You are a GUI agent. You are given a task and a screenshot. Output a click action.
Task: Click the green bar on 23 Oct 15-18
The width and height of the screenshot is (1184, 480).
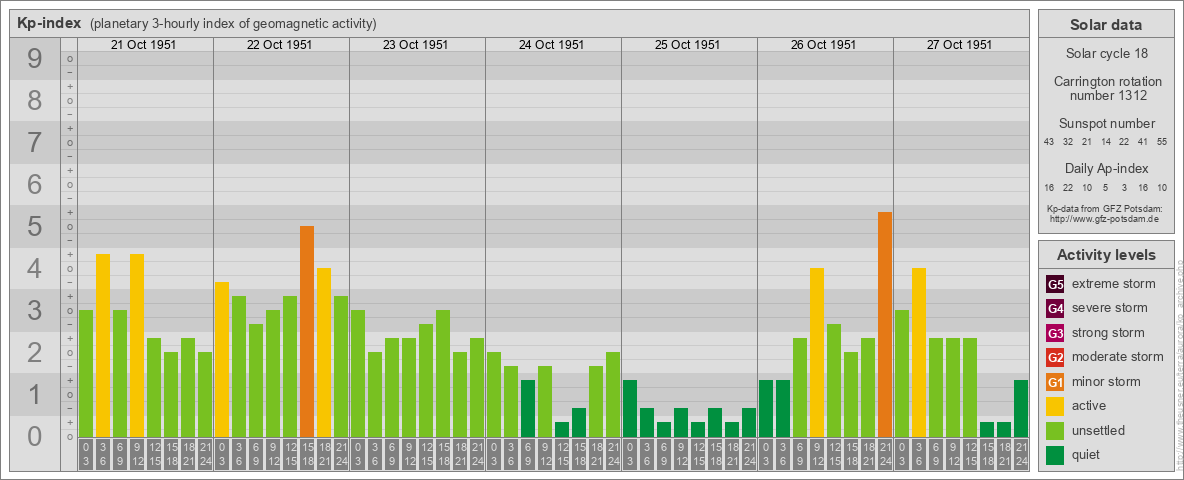tap(442, 374)
